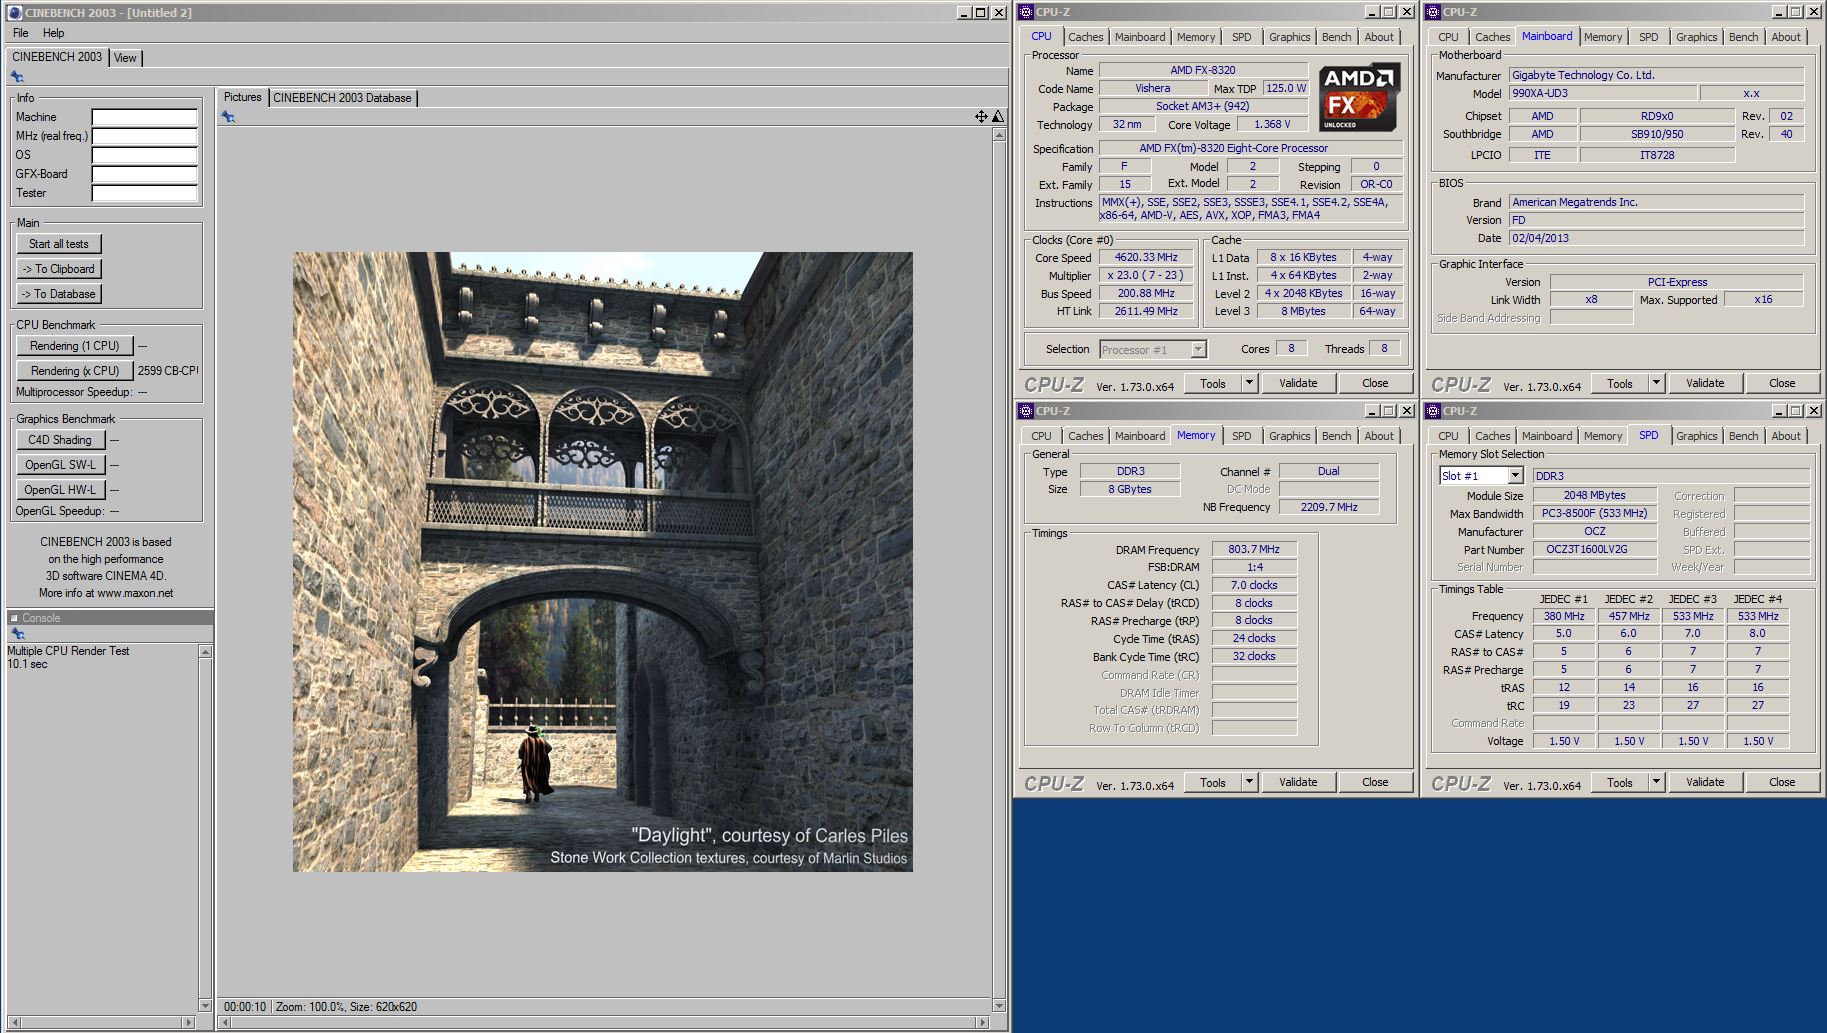Click the AMD FX Unlocked logo

click(1358, 97)
